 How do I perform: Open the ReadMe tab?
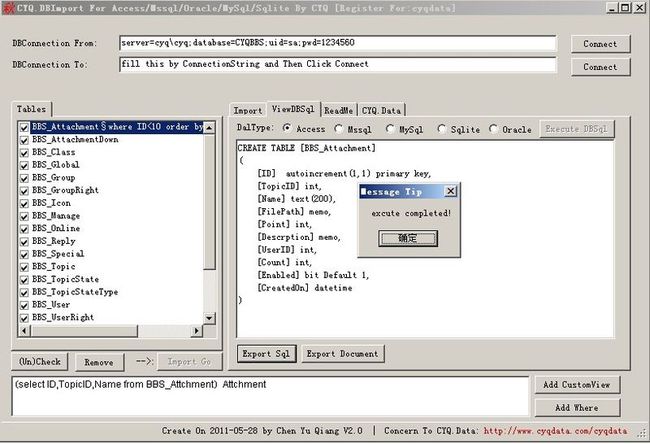[x=339, y=110]
